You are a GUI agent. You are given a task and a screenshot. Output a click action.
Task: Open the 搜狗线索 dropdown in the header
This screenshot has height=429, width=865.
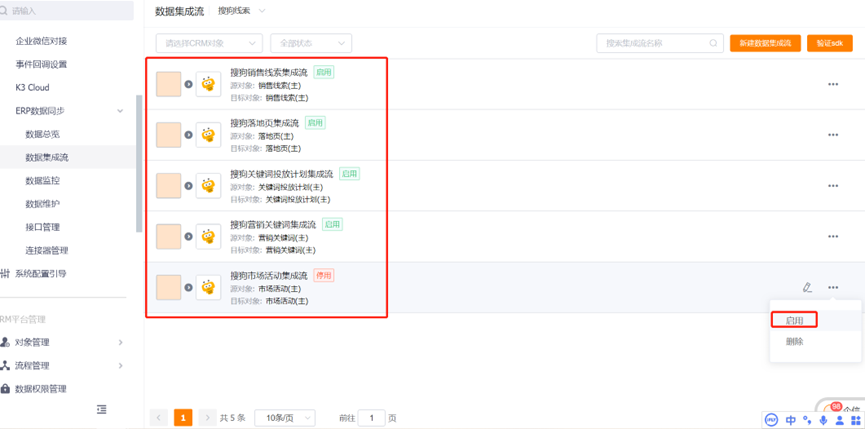(241, 11)
